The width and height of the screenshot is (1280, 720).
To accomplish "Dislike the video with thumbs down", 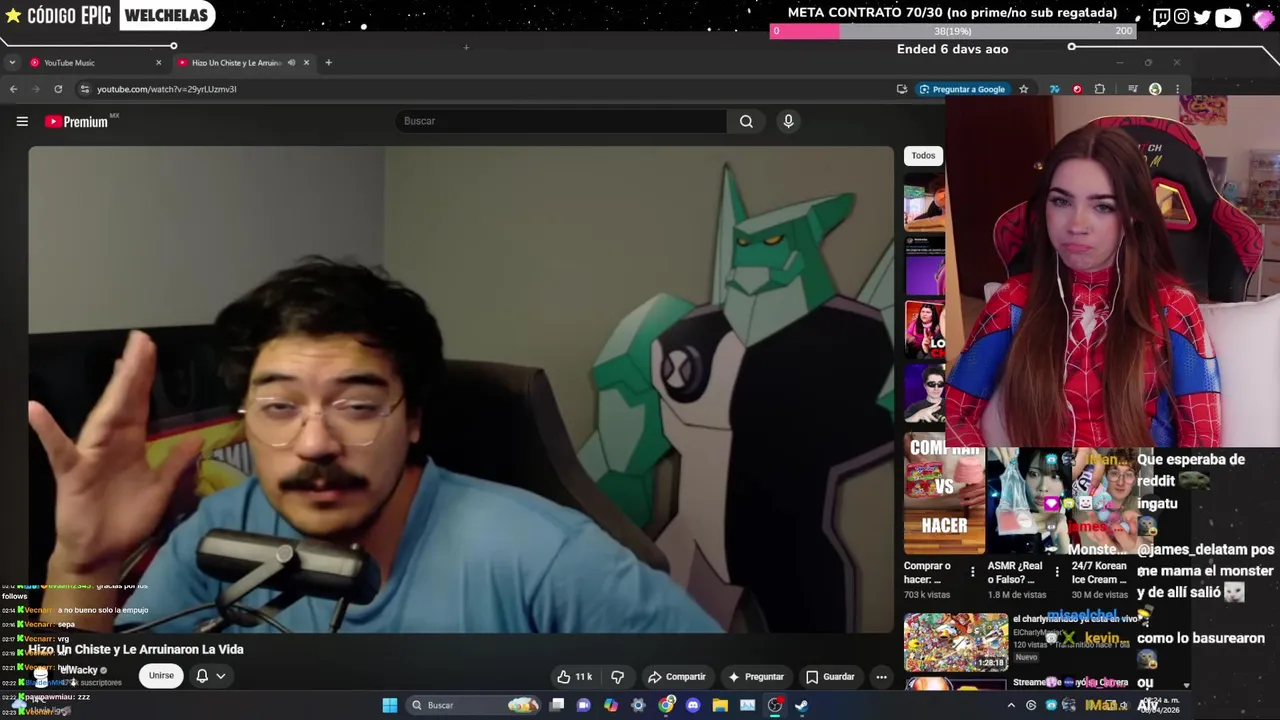I will (x=617, y=677).
